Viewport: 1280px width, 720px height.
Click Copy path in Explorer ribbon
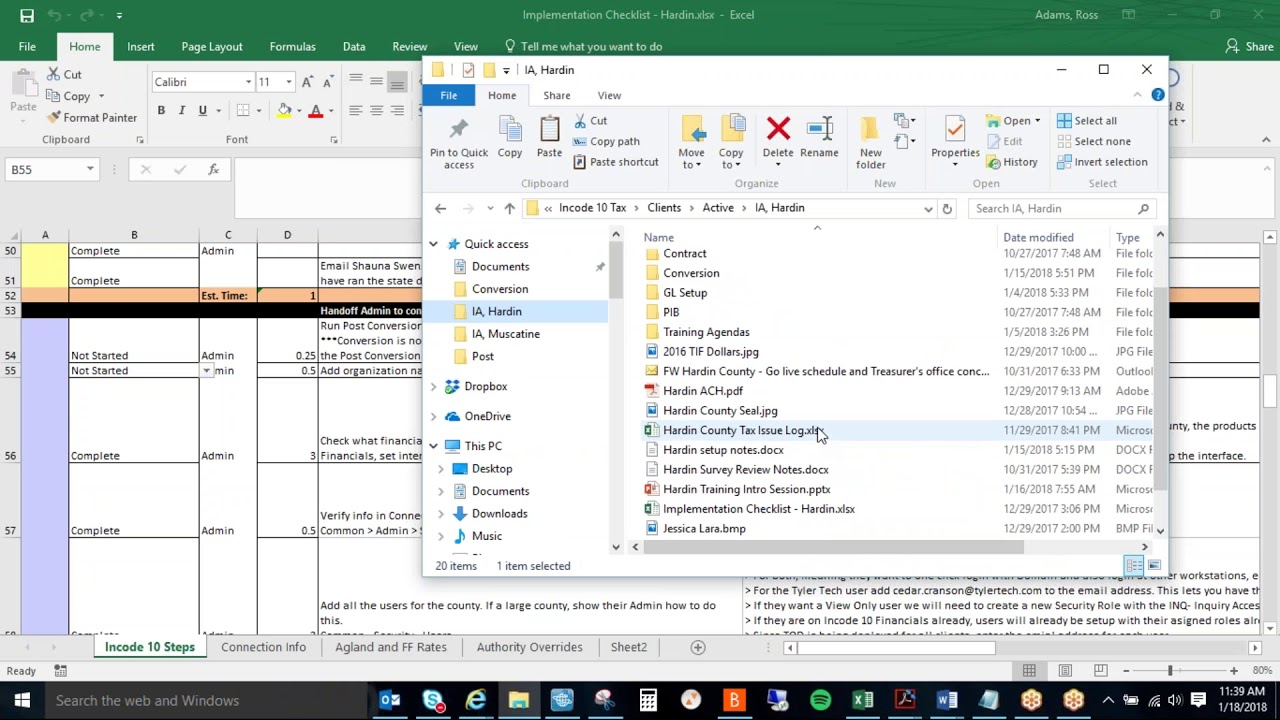point(606,141)
